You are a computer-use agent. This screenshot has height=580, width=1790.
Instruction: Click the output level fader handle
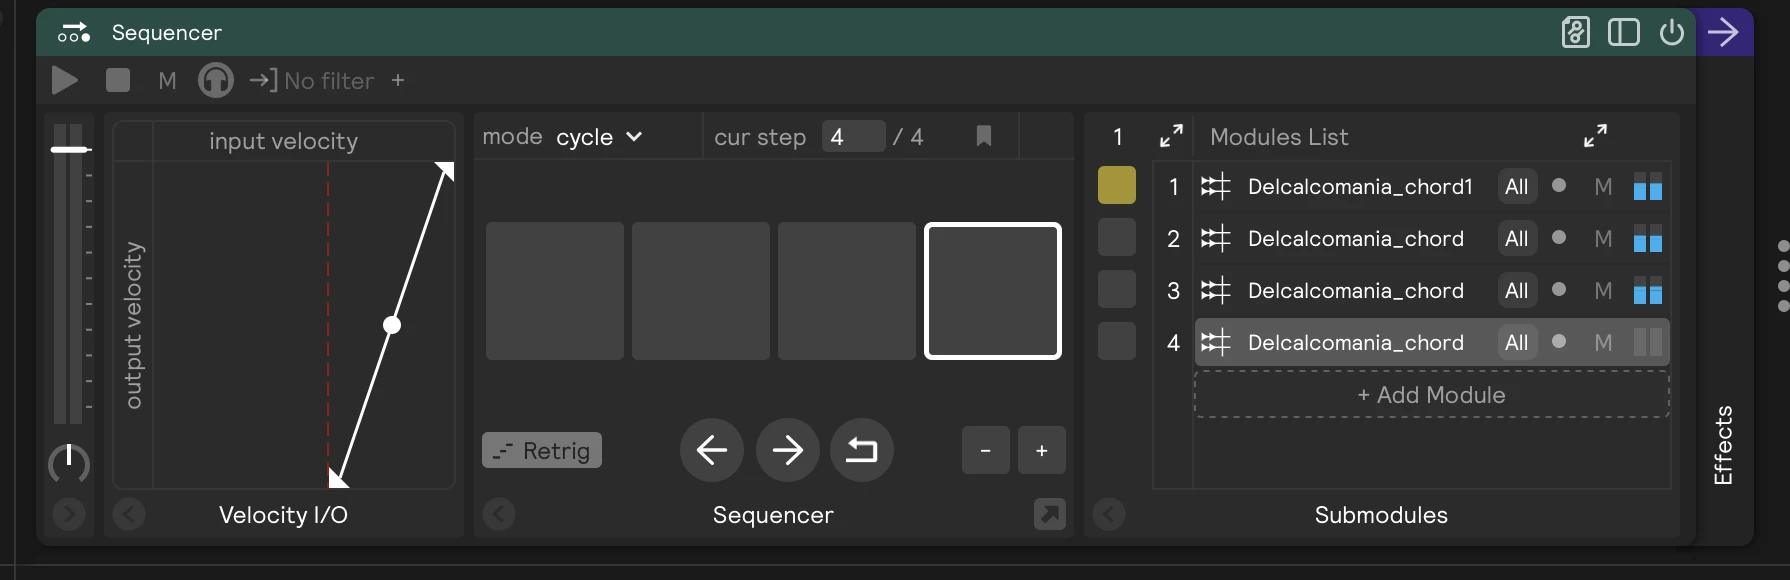[x=70, y=149]
